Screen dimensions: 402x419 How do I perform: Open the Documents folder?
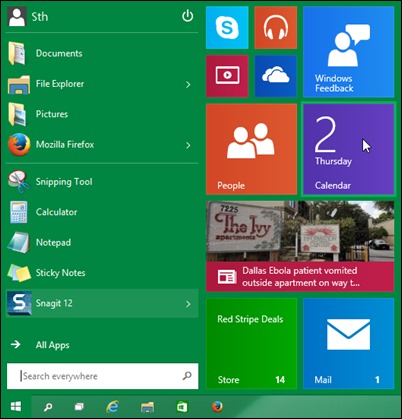(x=102, y=53)
